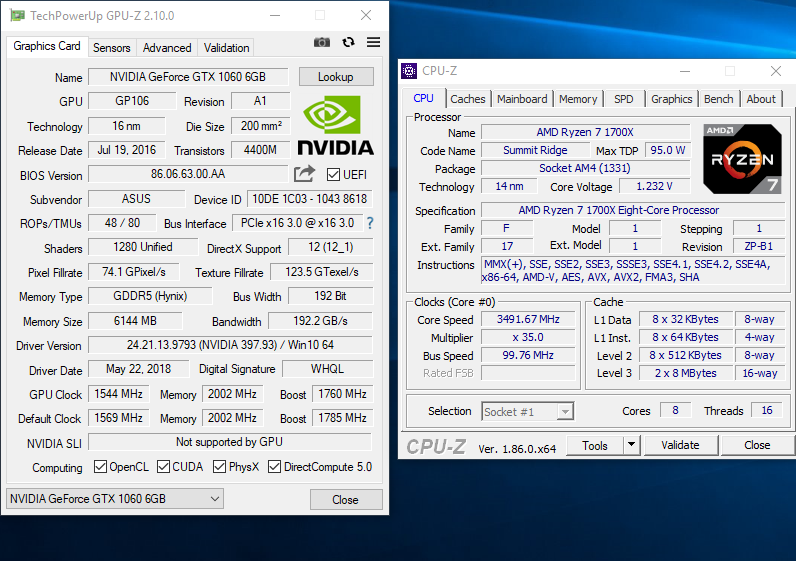
Task: Click the GPU-Z refresh icon
Action: point(348,42)
